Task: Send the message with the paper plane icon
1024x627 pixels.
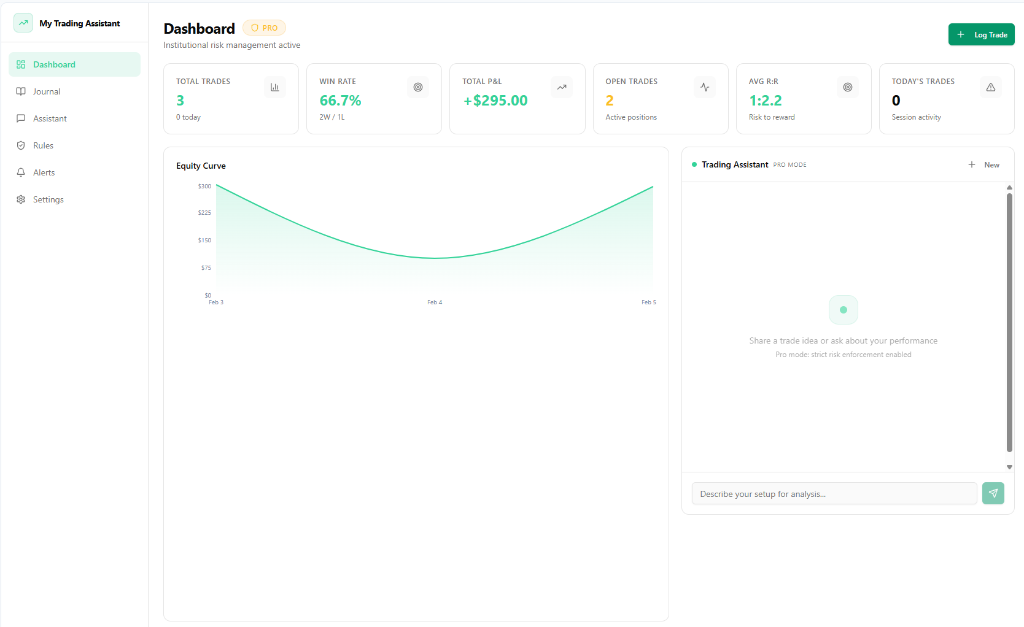Action: coord(993,493)
